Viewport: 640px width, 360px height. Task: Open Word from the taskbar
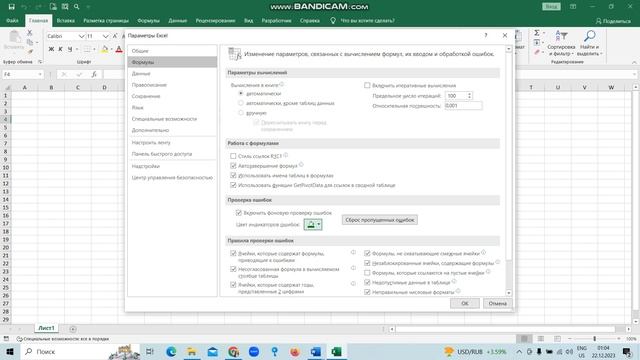tap(316, 351)
